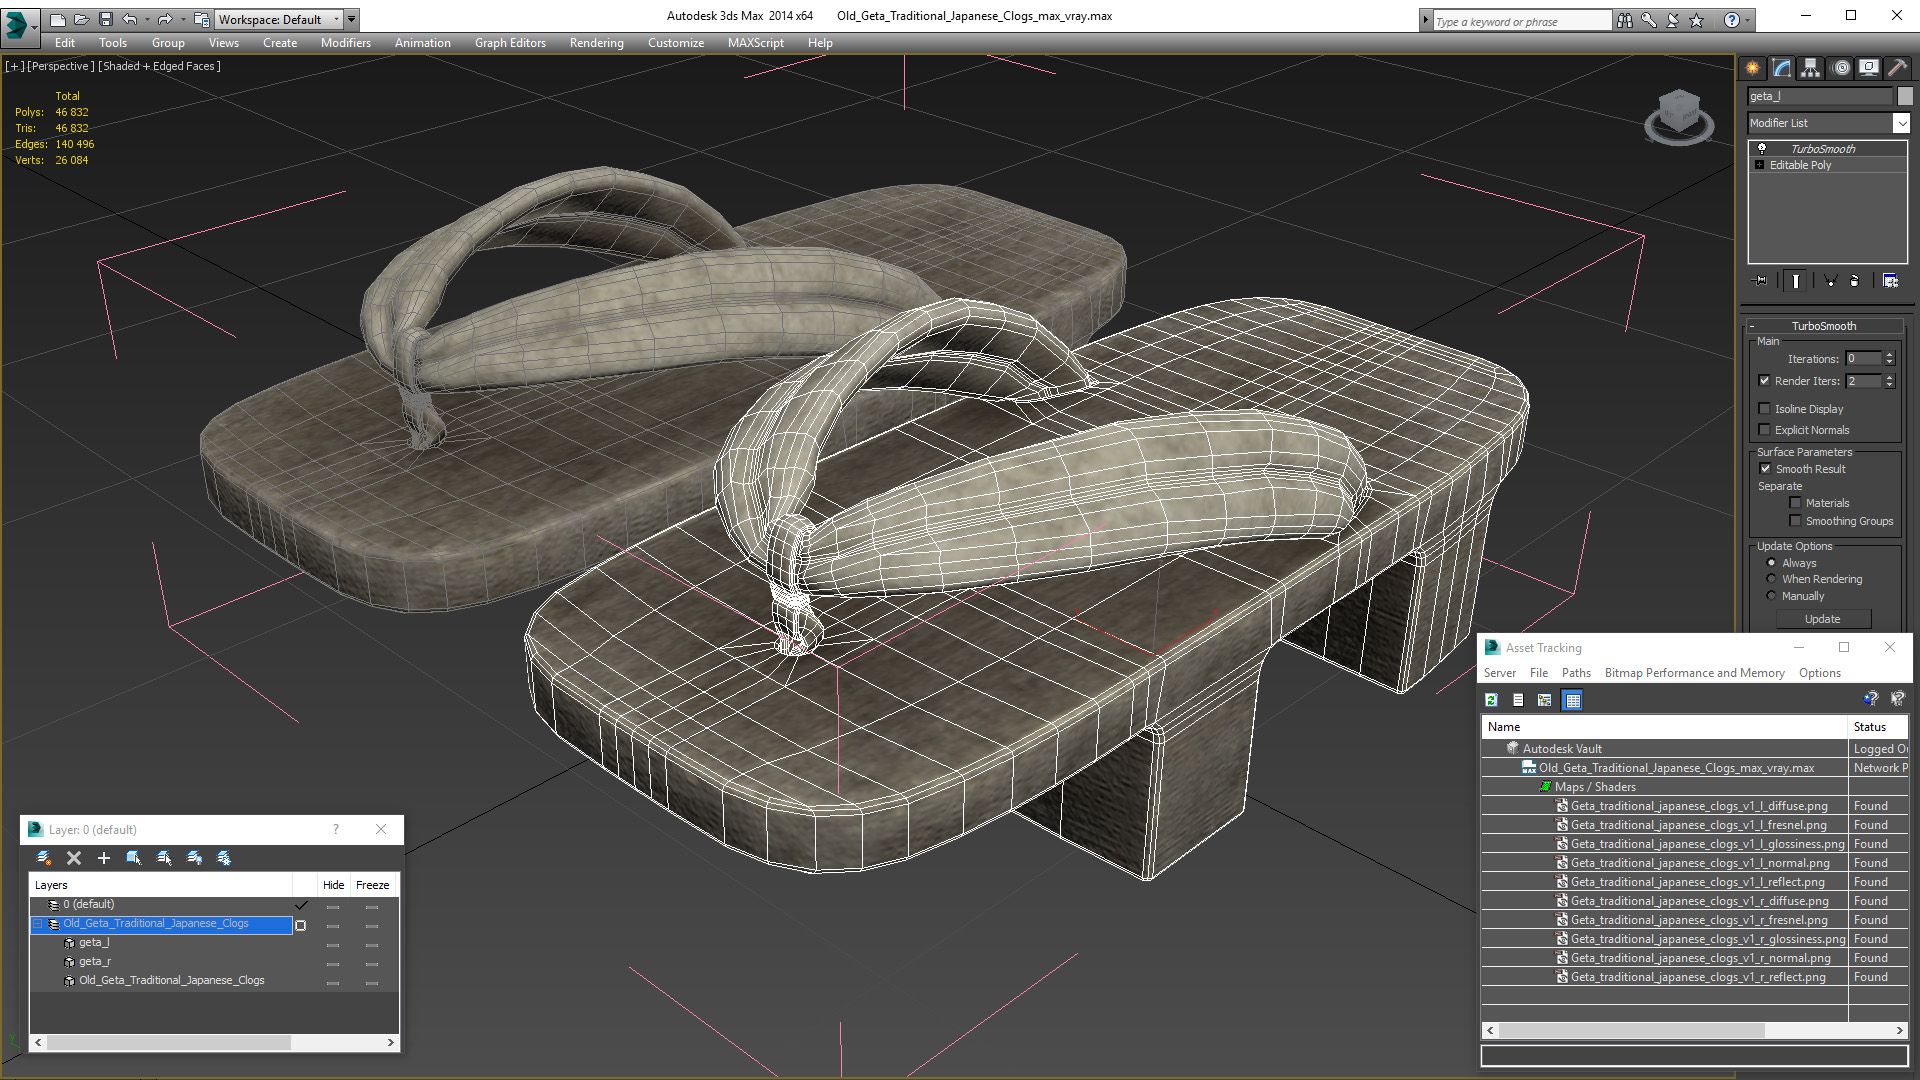Viewport: 1920px width, 1080px height.
Task: Click the keyword search input field
Action: tap(1520, 21)
